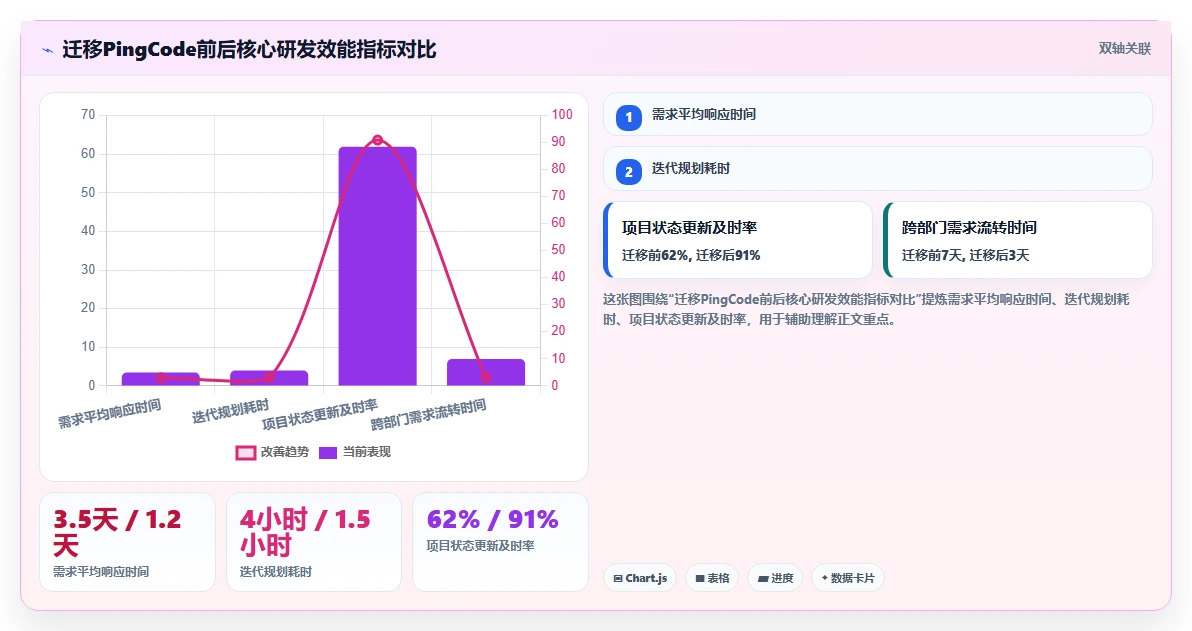
Task: Click the trend line point above 跨部门需求流转时间
Action: [x=486, y=377]
